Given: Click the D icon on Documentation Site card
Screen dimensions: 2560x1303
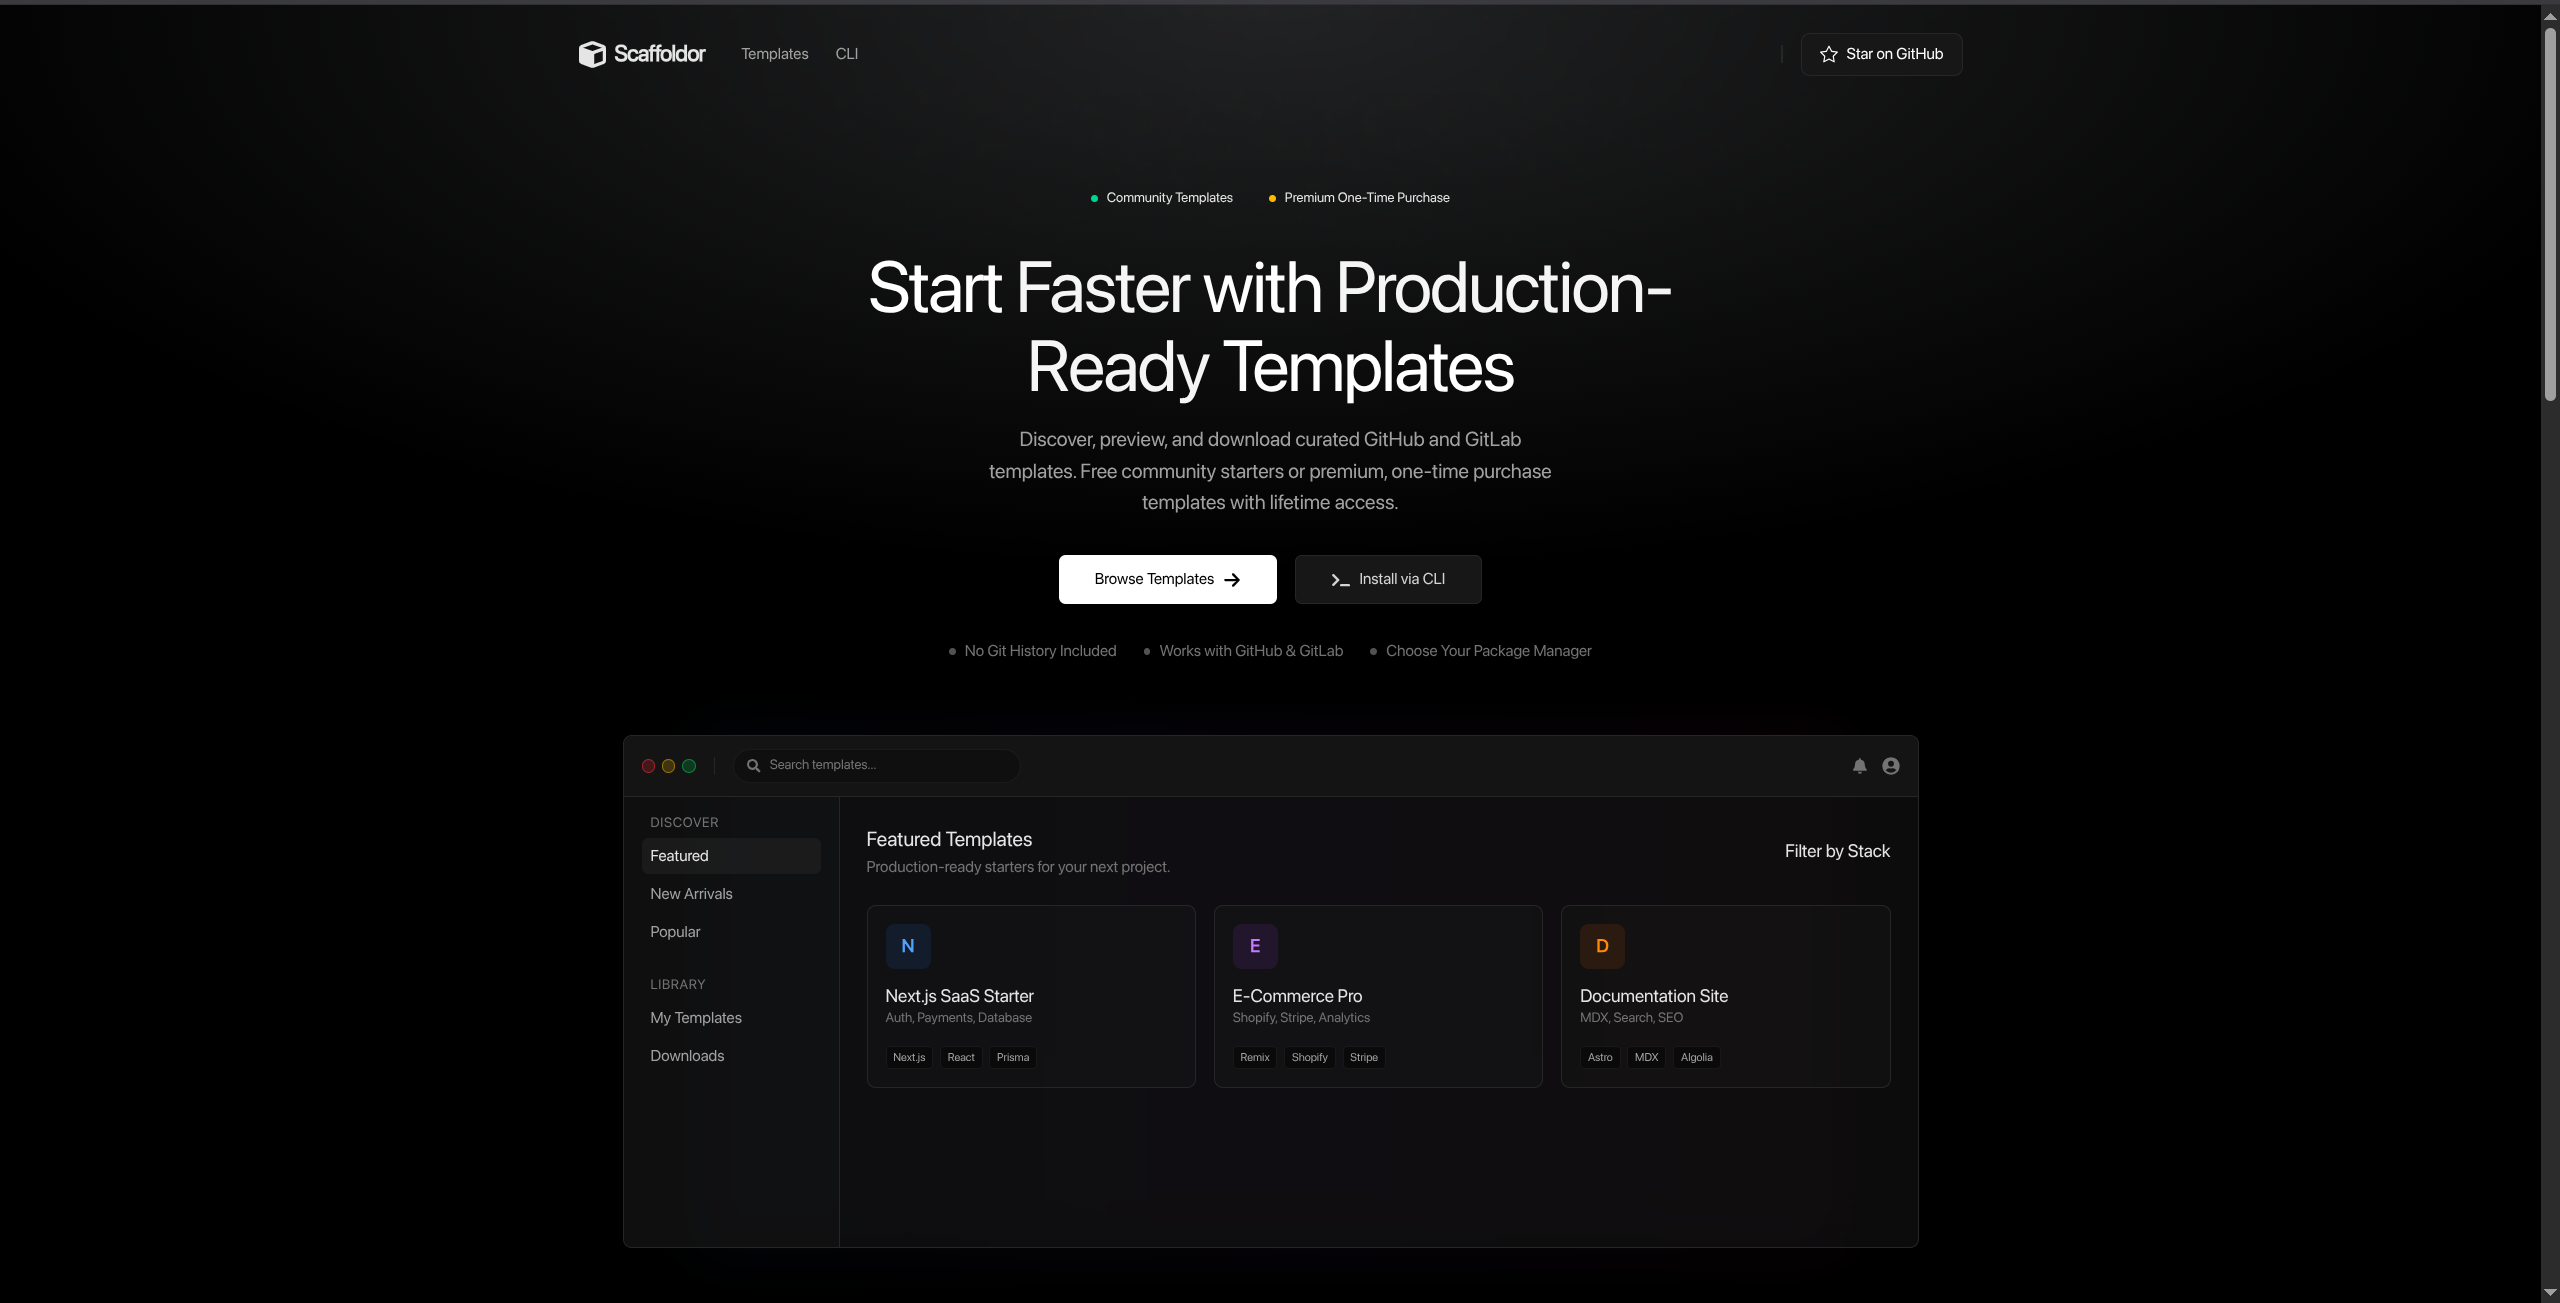Looking at the screenshot, I should (x=1600, y=946).
